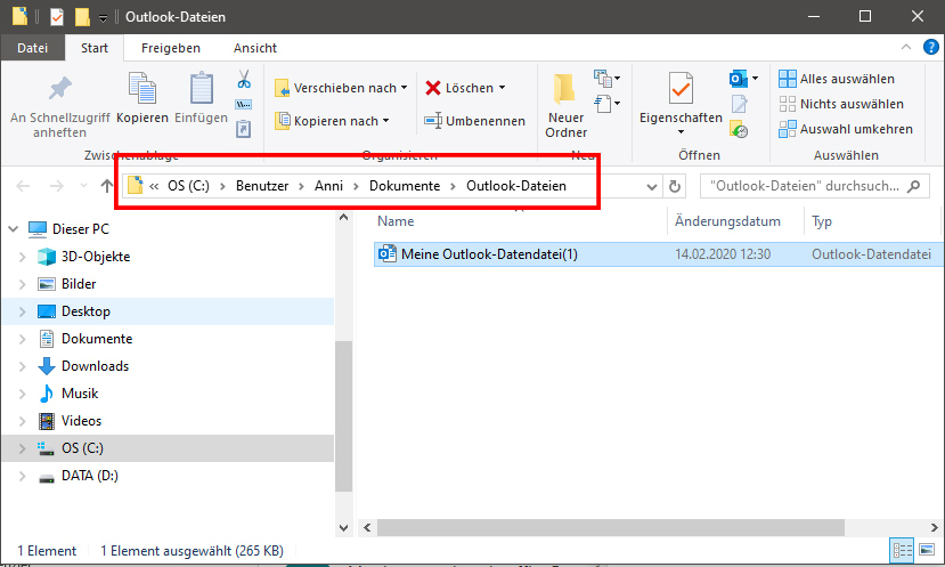Collapse the ribbon with chevron
The image size is (945, 567).
pos(906,47)
